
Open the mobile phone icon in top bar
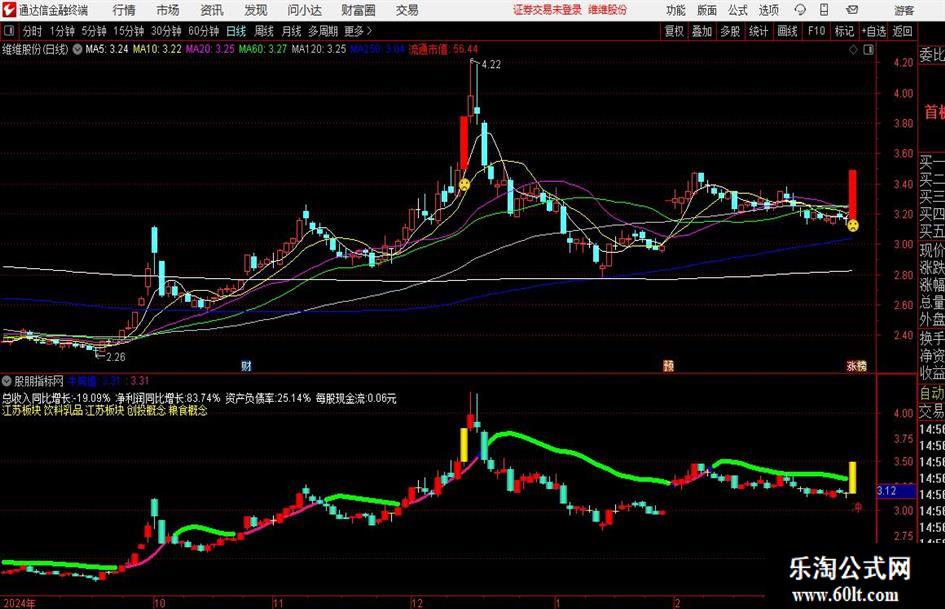[x=824, y=10]
